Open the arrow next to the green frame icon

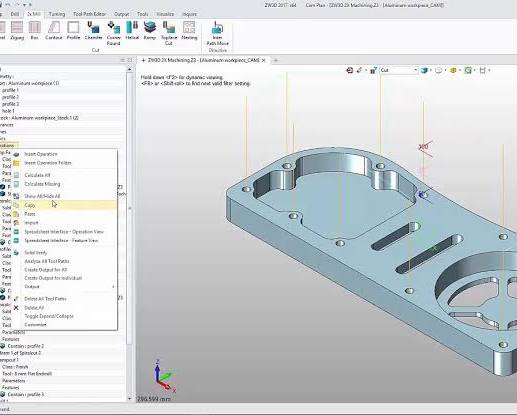pyautogui.click(x=475, y=70)
